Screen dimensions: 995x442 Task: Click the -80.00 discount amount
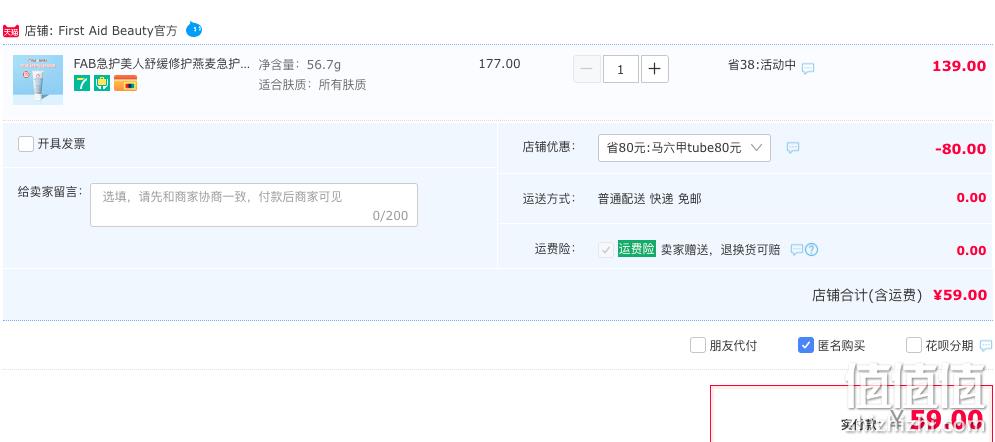coord(960,149)
